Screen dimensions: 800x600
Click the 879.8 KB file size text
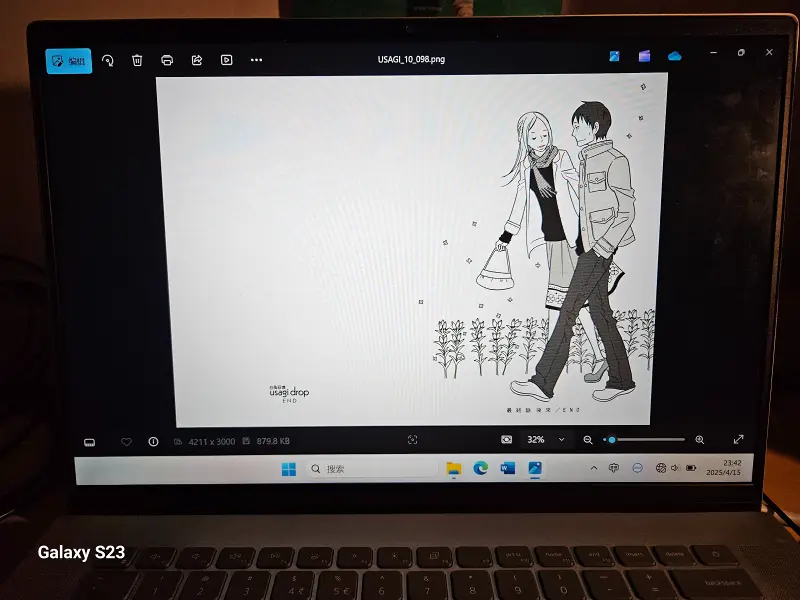click(273, 441)
